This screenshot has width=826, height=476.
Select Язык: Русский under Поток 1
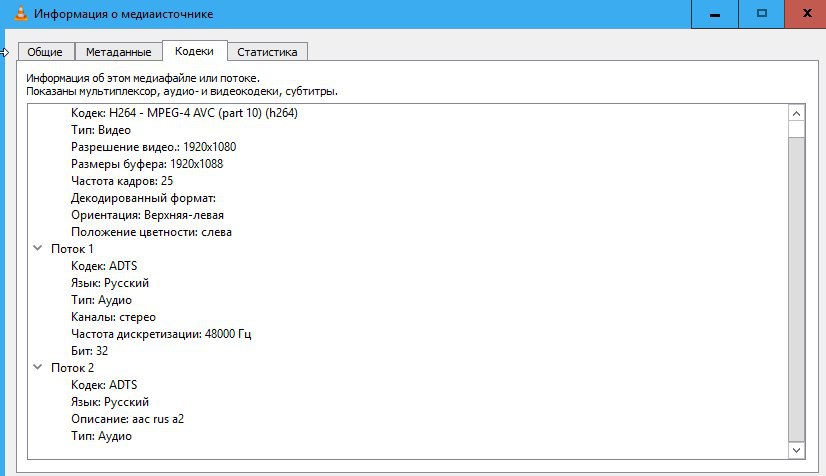point(110,283)
